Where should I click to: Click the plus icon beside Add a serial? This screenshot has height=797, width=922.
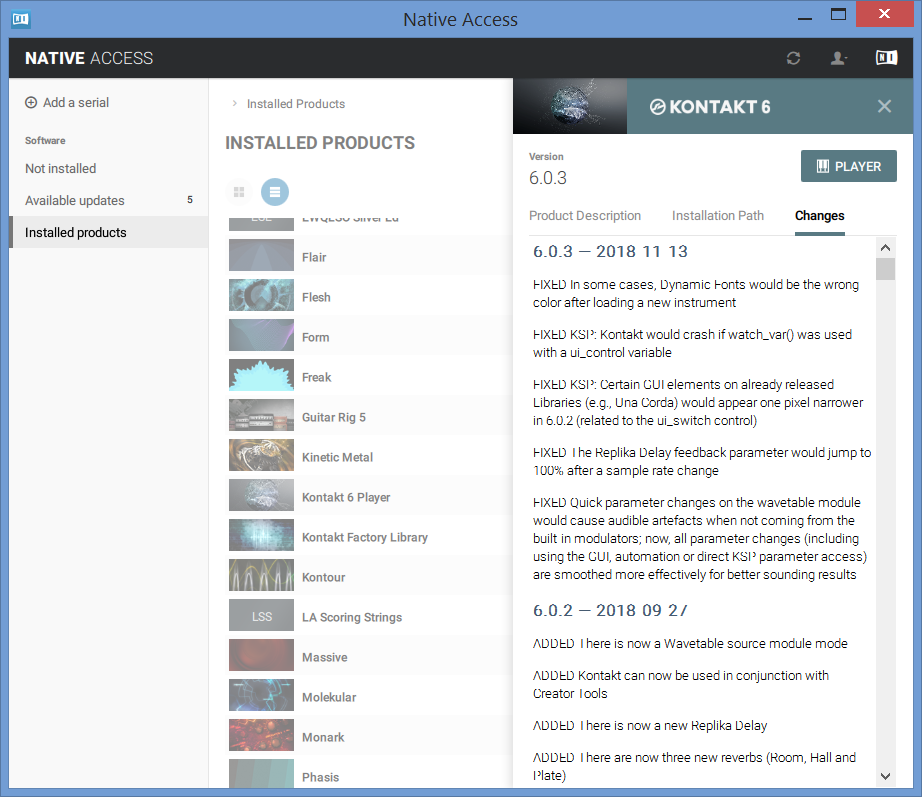click(x=31, y=102)
